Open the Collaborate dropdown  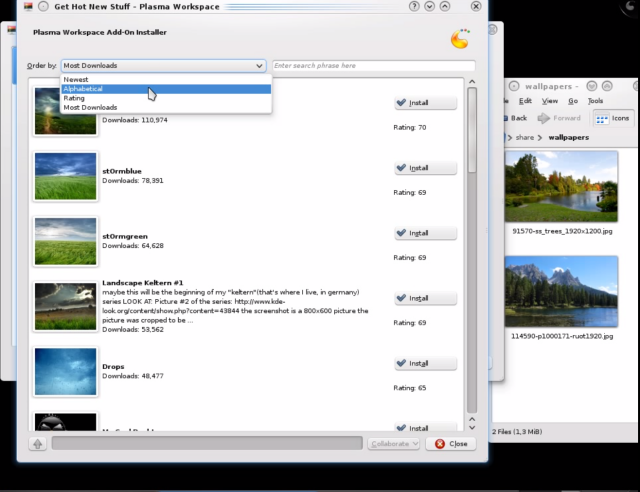tap(393, 444)
